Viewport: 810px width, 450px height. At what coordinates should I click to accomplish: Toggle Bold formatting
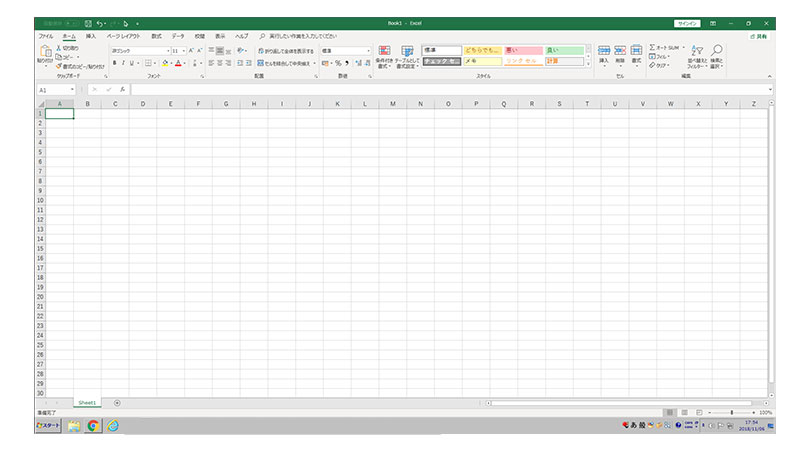click(x=115, y=63)
